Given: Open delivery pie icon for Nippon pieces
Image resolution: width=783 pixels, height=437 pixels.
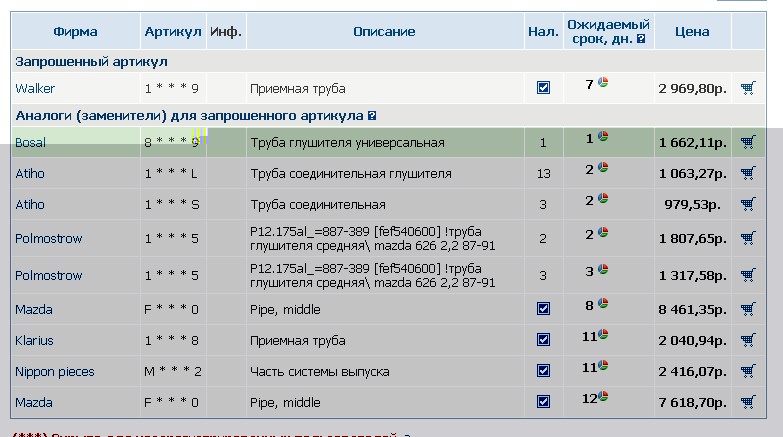Looking at the screenshot, I should (x=603, y=365).
